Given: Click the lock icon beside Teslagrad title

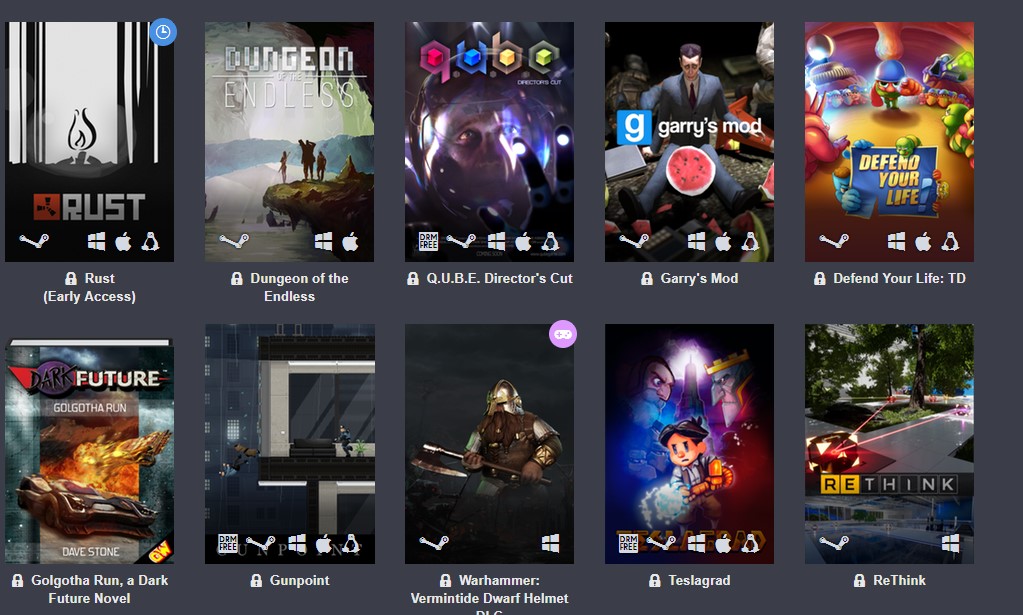Looking at the screenshot, I should click(654, 580).
